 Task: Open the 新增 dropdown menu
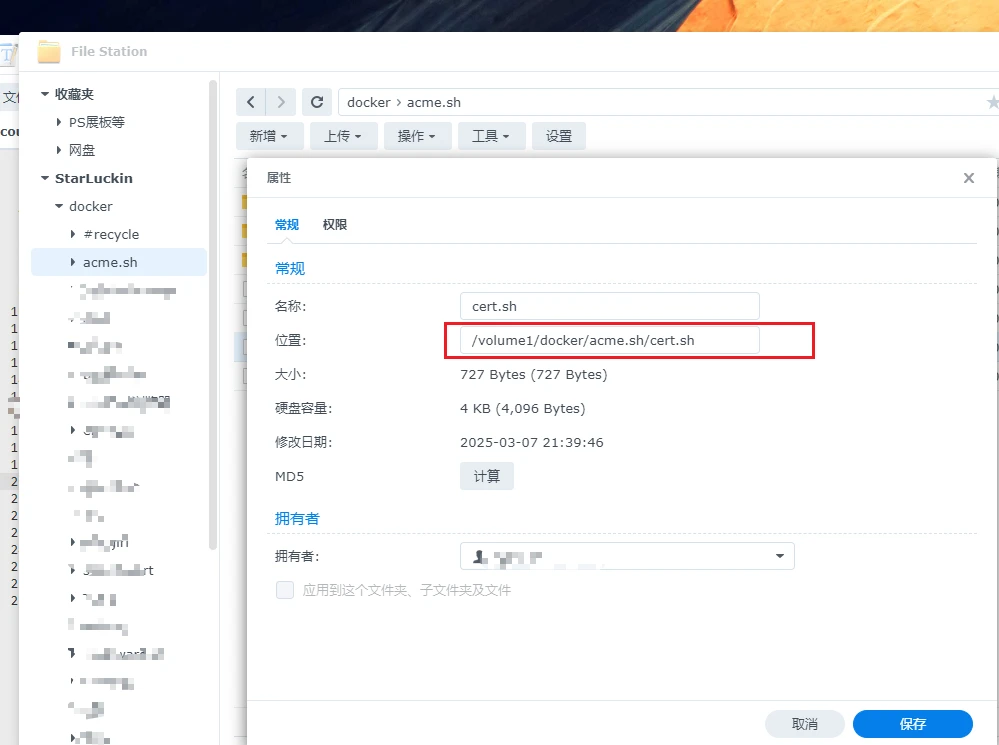[268, 136]
